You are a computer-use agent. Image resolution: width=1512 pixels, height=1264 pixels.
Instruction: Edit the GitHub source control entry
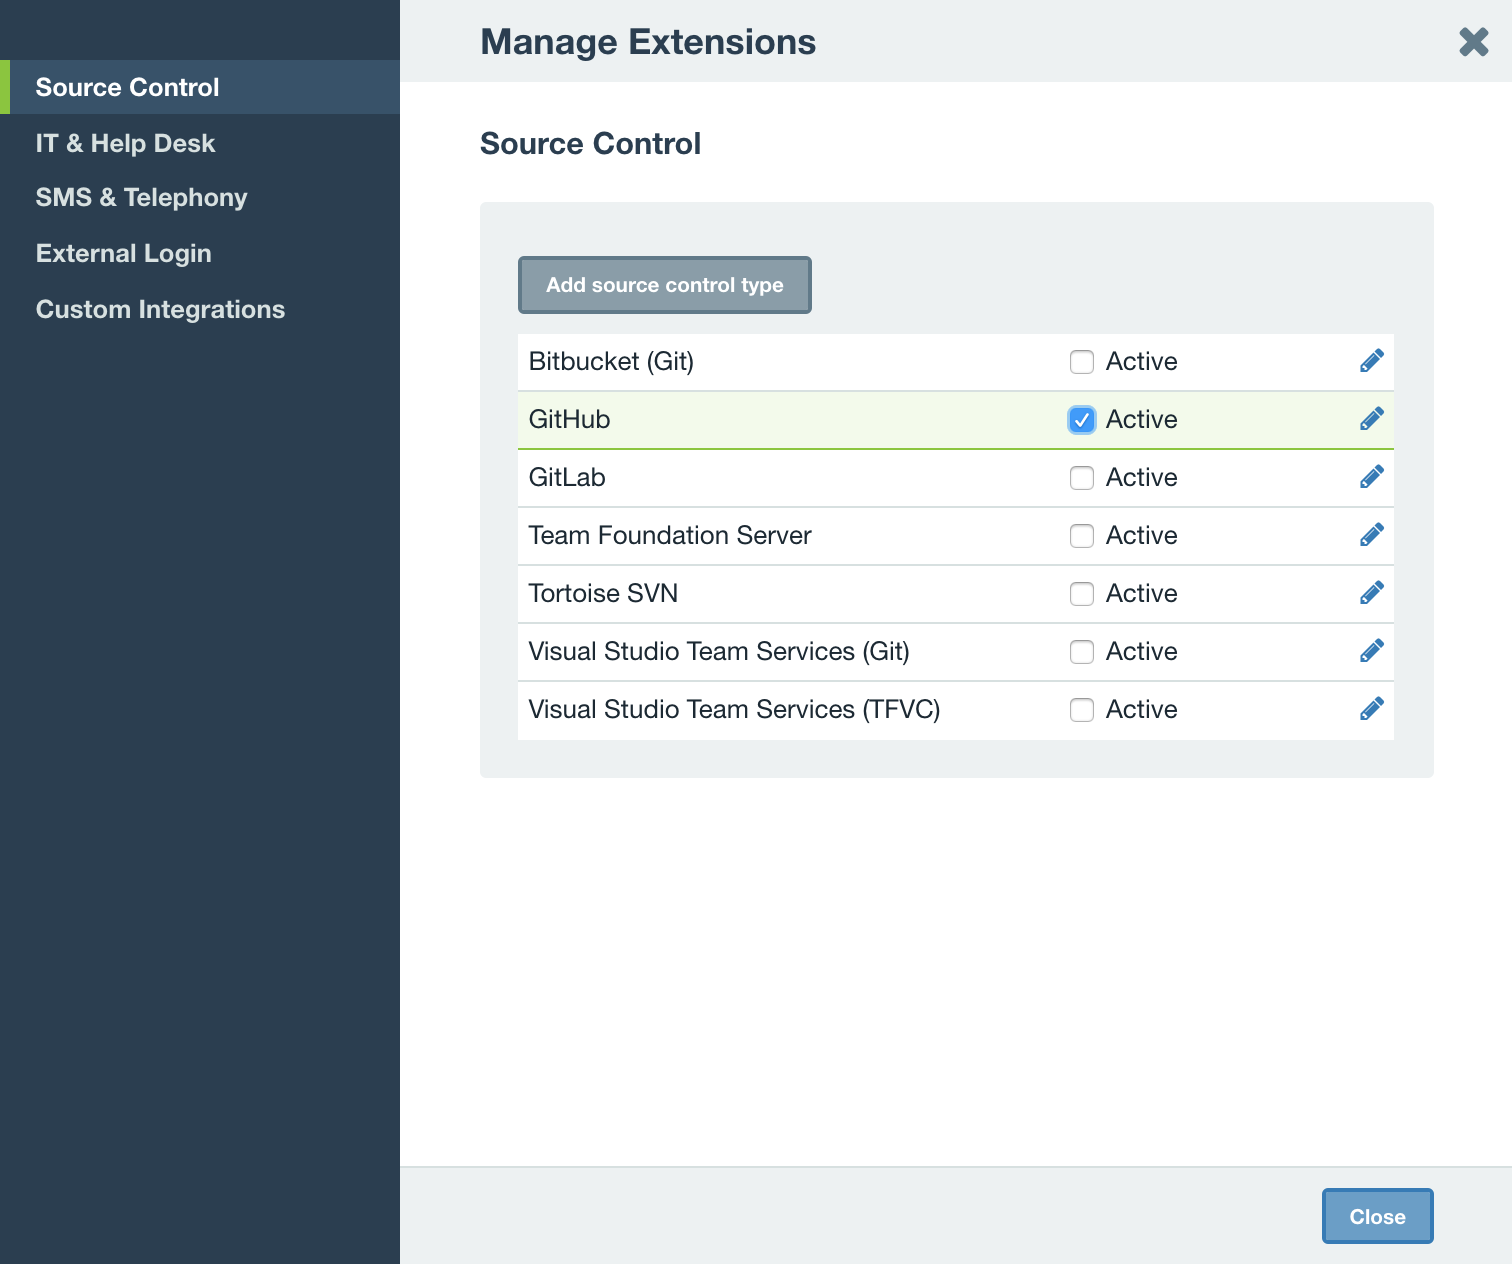point(1371,419)
